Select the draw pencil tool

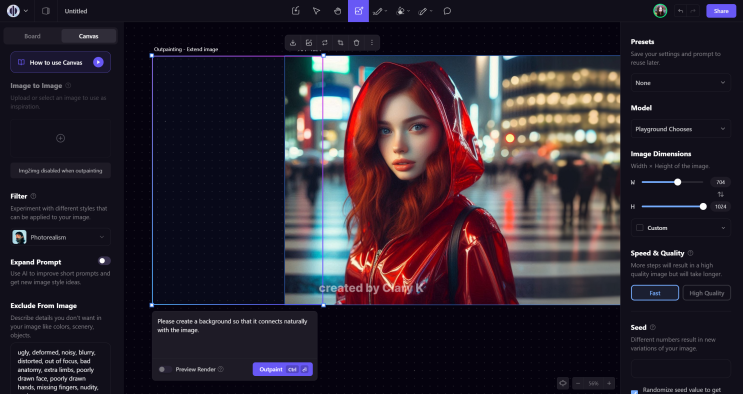point(377,11)
